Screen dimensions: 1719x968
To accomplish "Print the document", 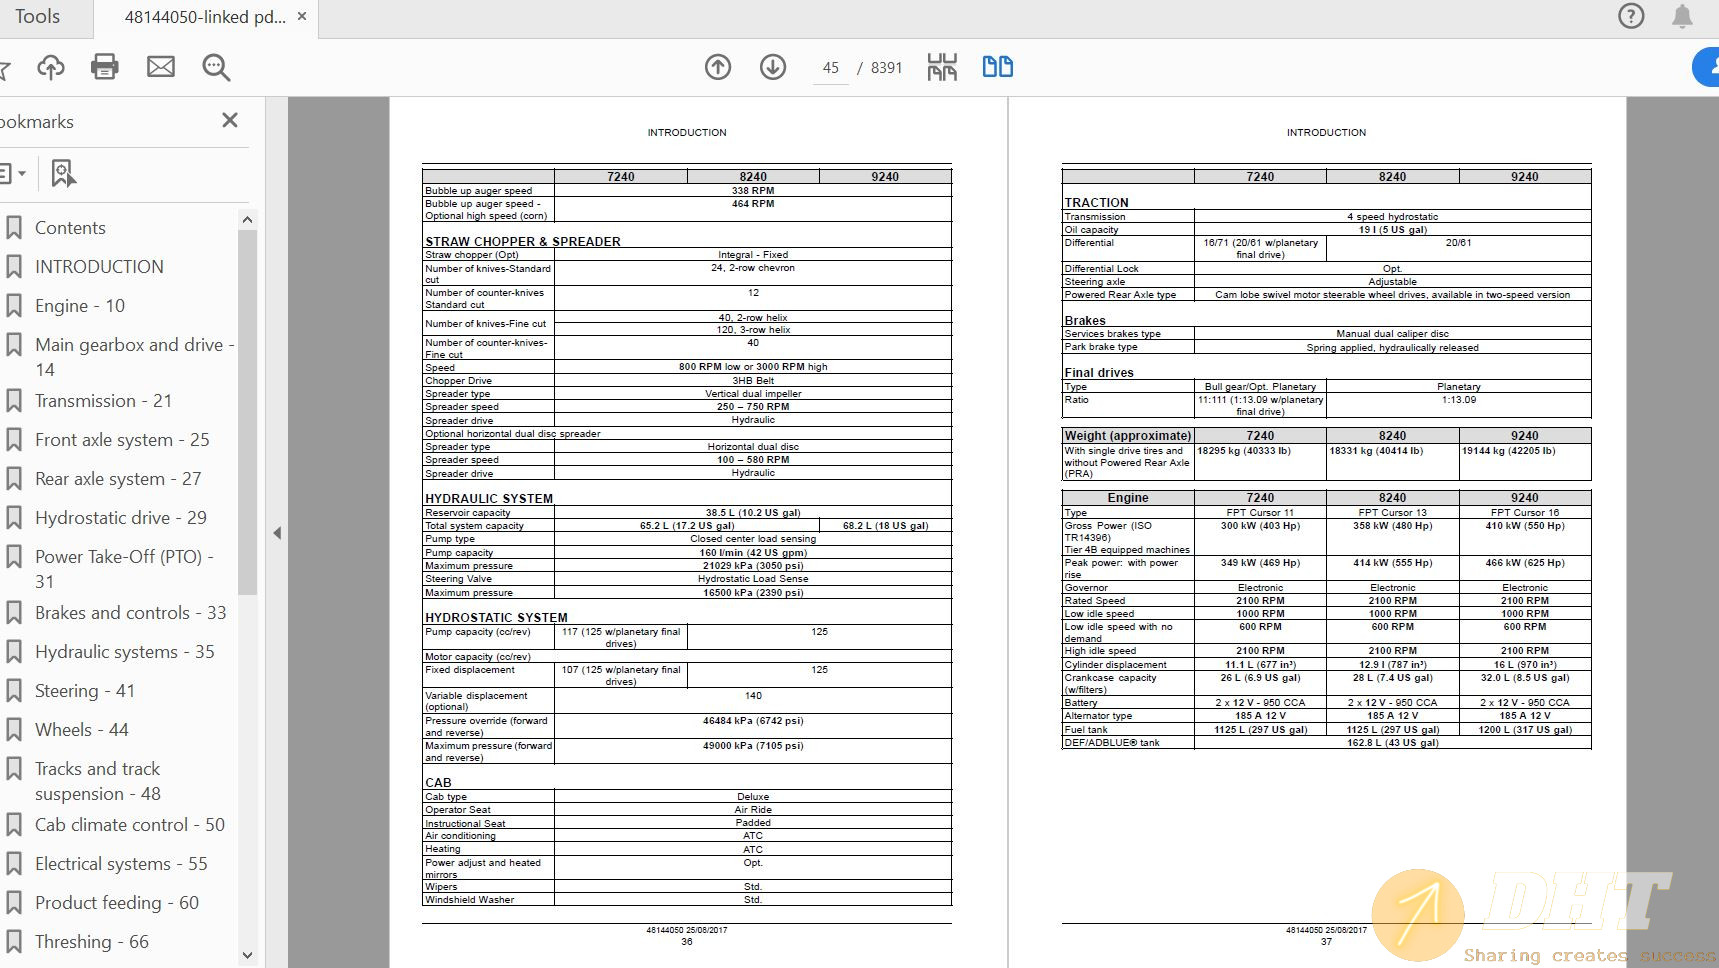I will click(x=105, y=67).
